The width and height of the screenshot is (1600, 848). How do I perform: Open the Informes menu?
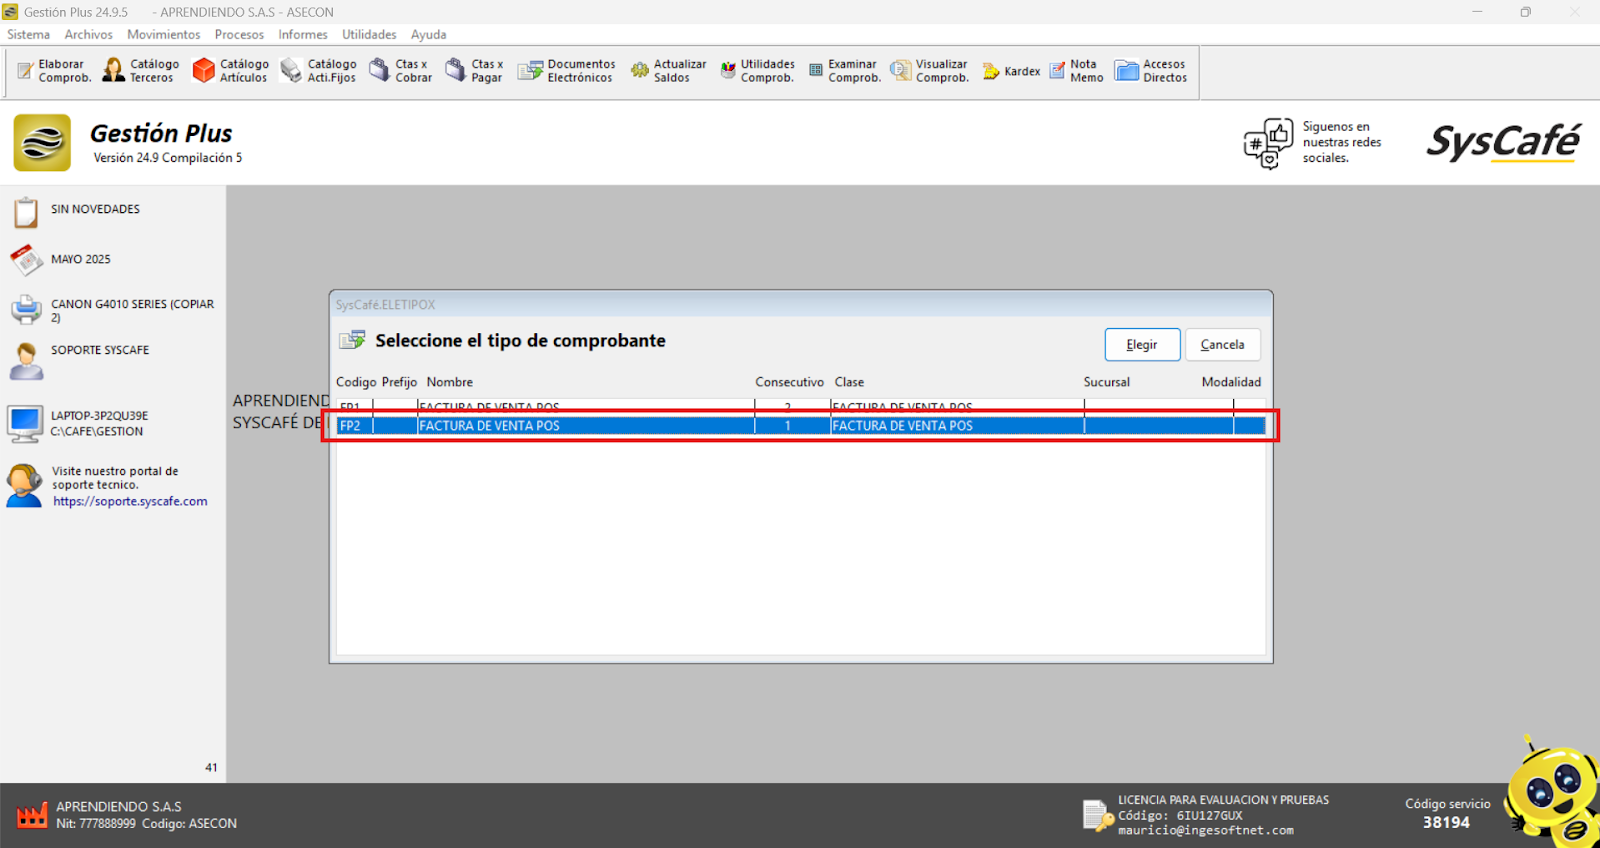point(302,34)
